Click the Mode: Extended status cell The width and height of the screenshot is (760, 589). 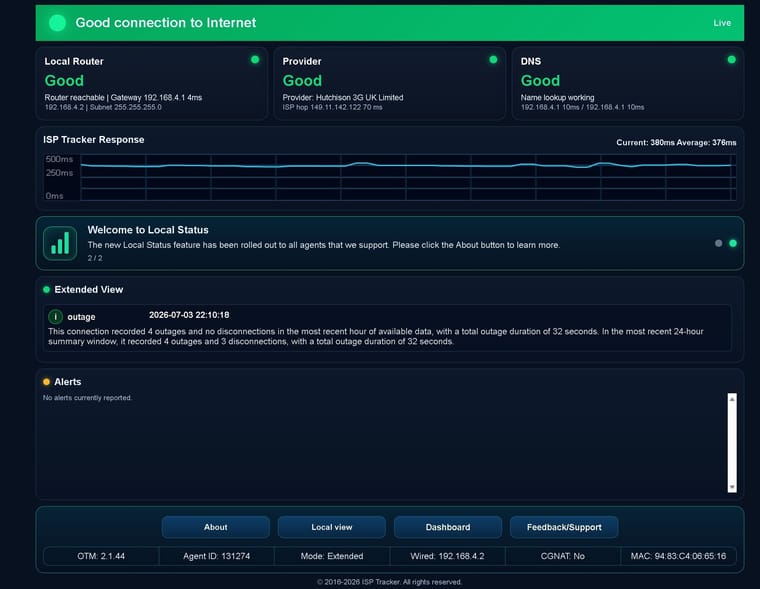point(332,556)
